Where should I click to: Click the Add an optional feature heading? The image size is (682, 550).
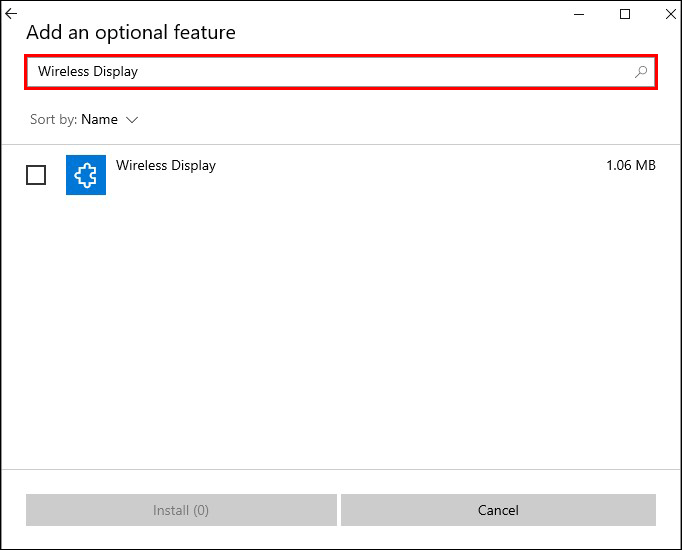(x=131, y=33)
